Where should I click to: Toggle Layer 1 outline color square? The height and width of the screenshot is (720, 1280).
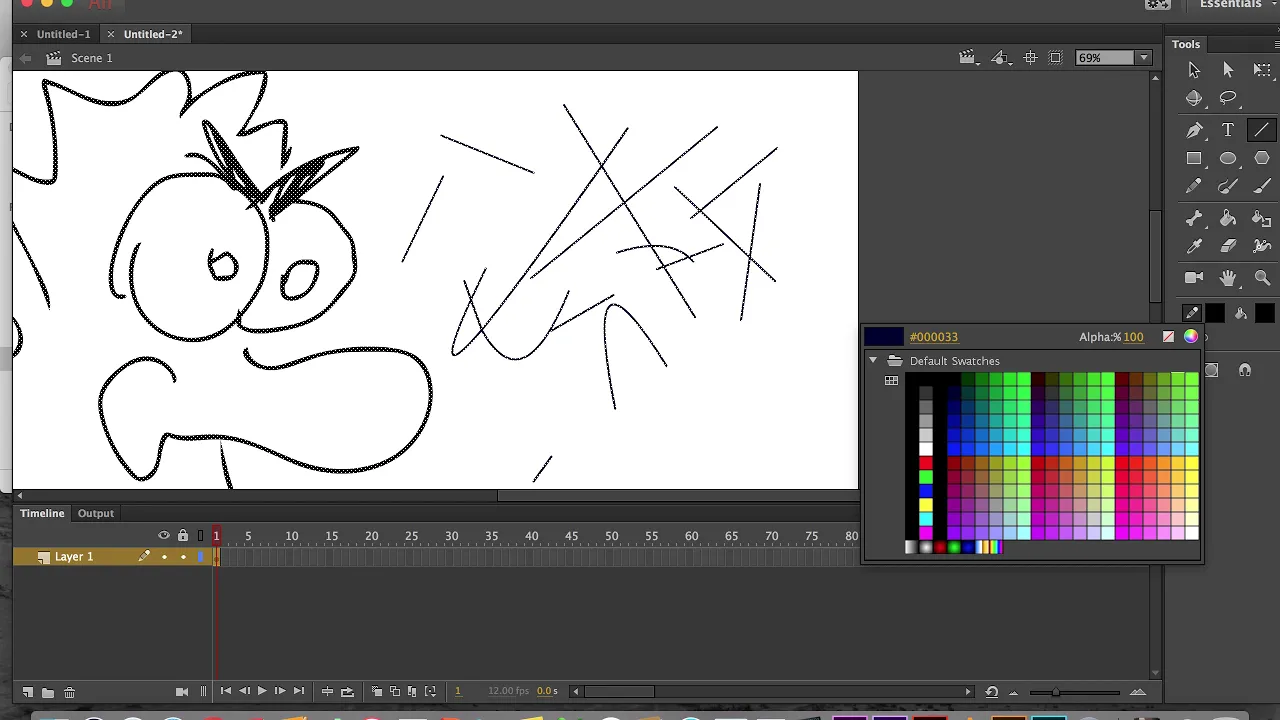tap(201, 557)
